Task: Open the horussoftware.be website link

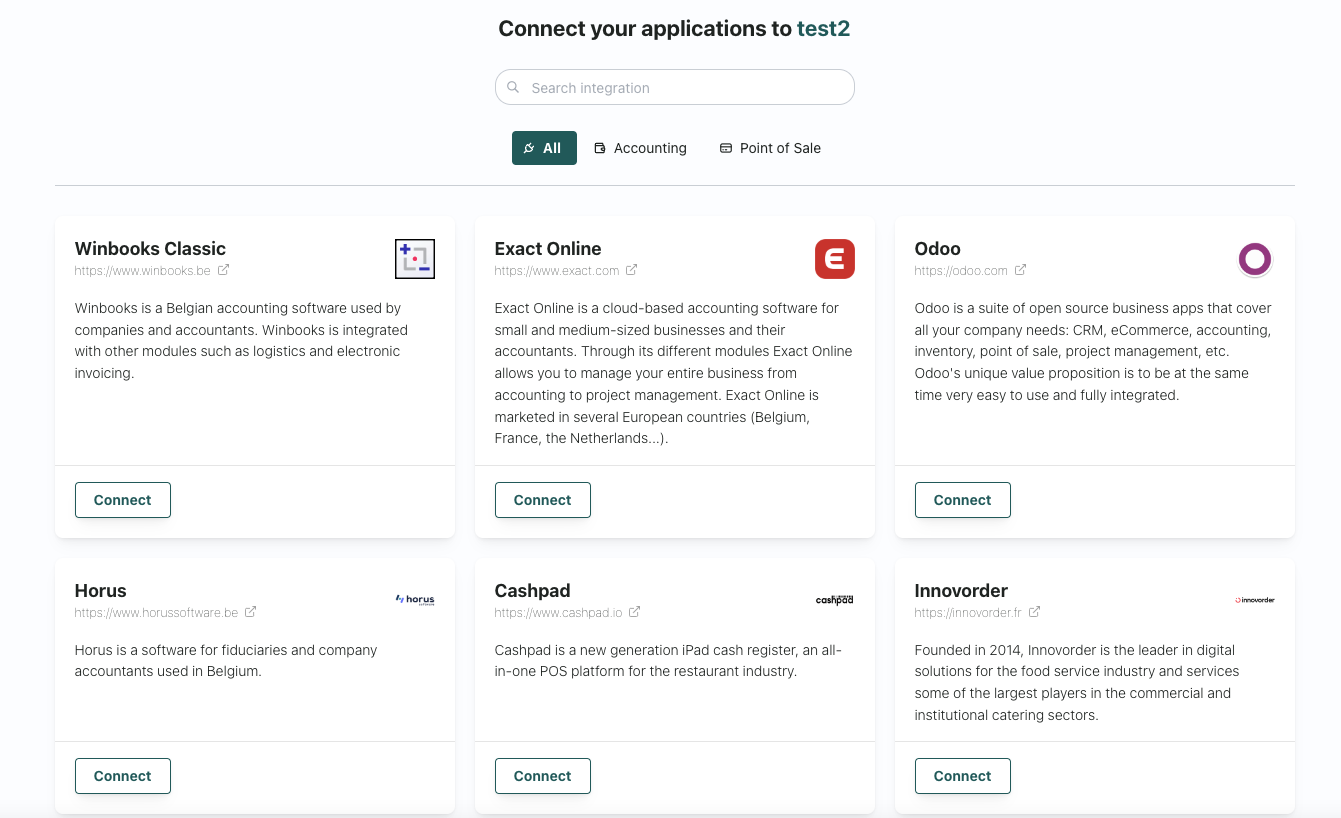Action: tap(156, 612)
